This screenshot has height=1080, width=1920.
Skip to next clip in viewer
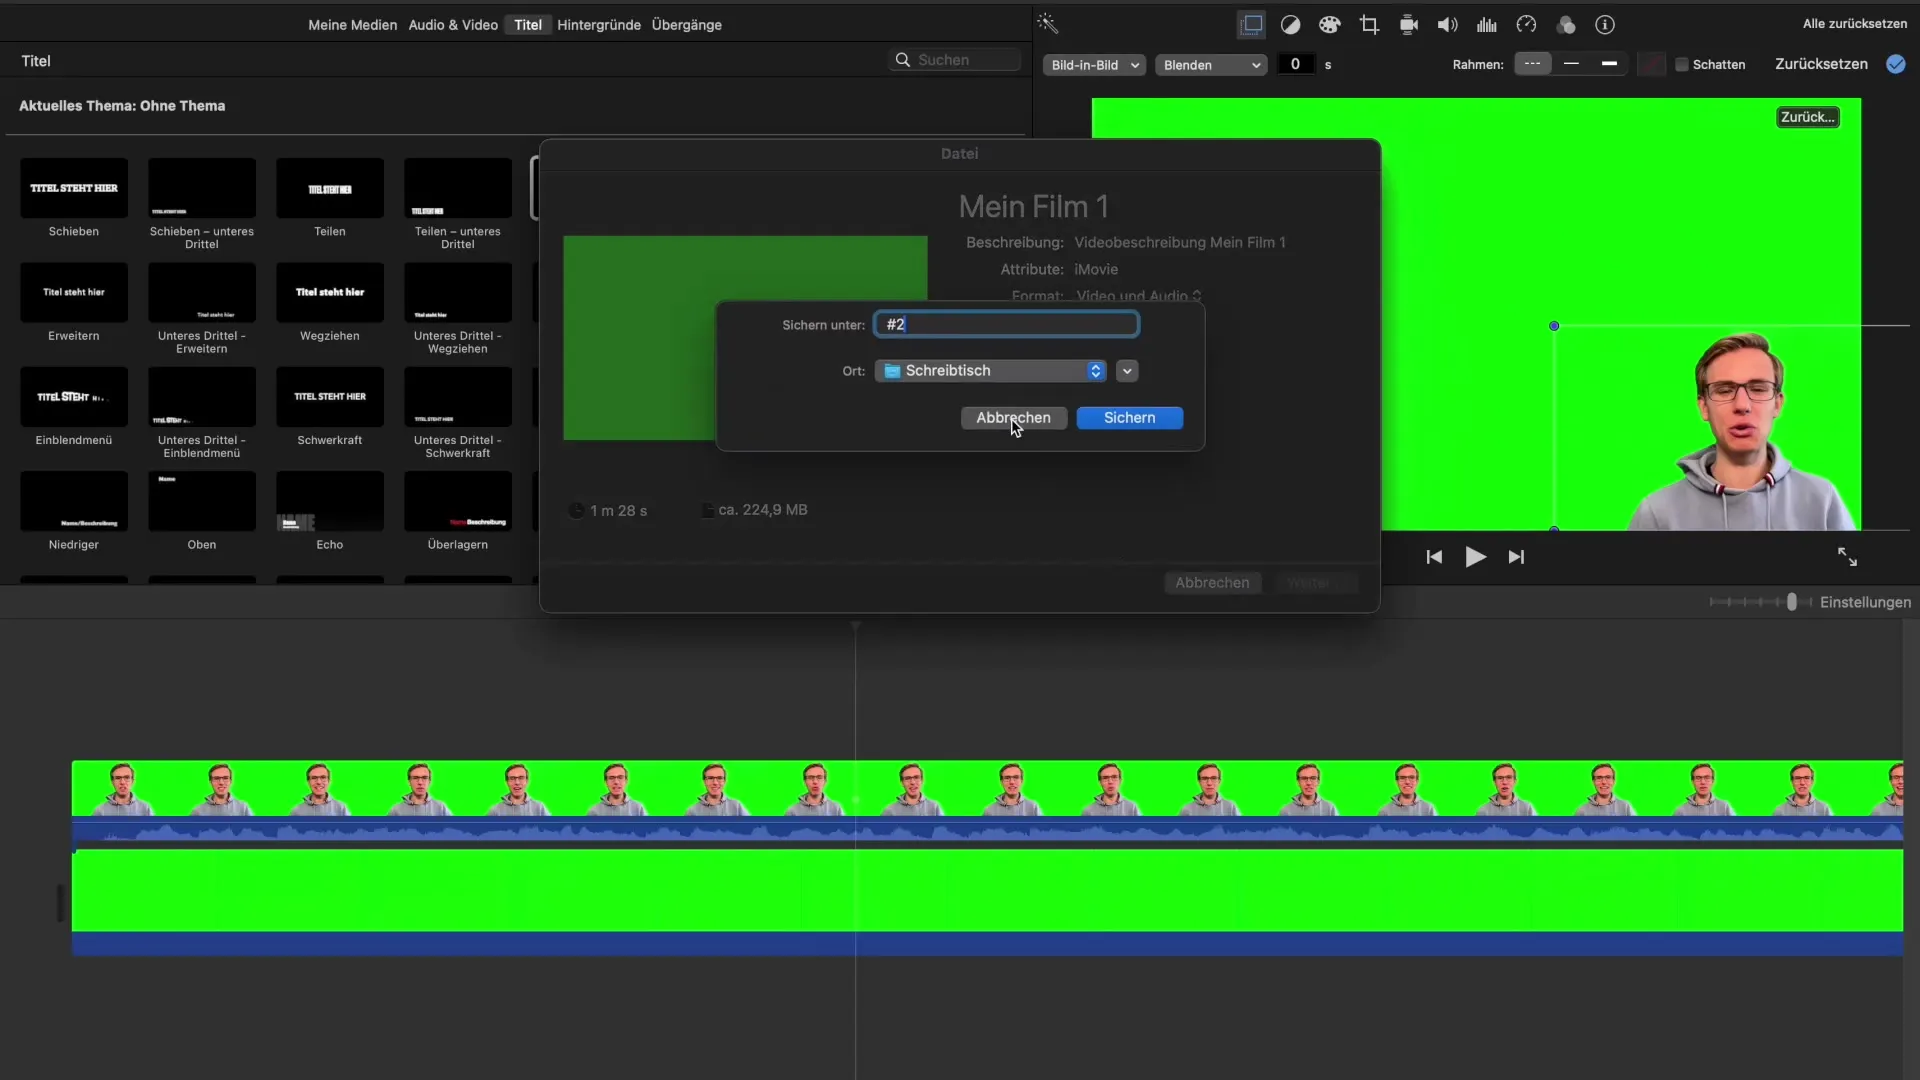[1516, 557]
